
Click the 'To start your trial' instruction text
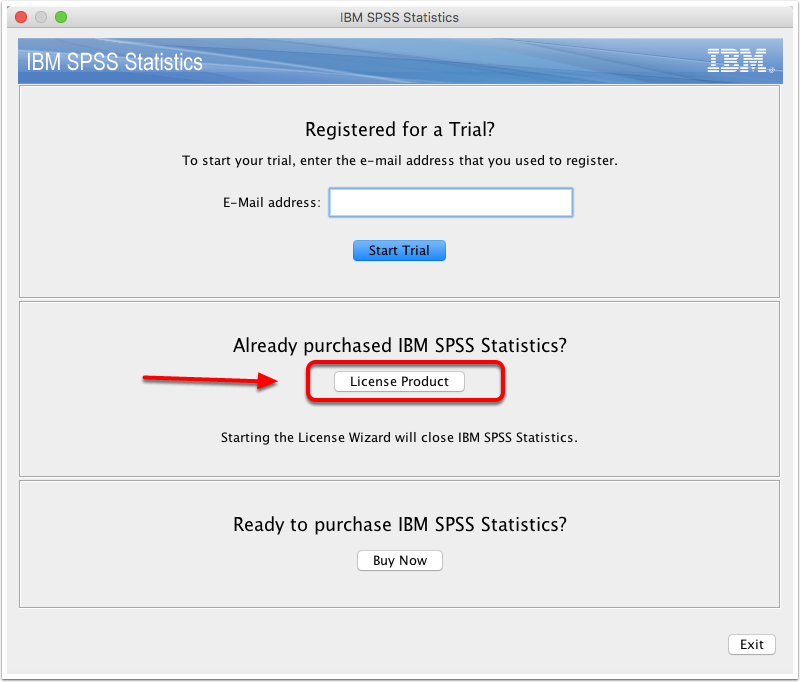[x=399, y=161]
